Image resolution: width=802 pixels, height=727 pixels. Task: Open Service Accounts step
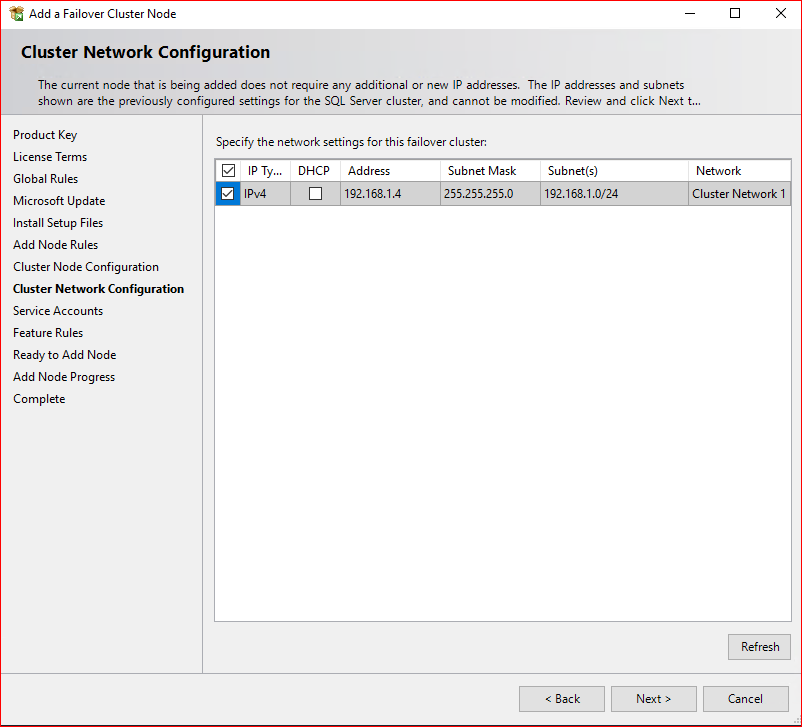click(58, 311)
